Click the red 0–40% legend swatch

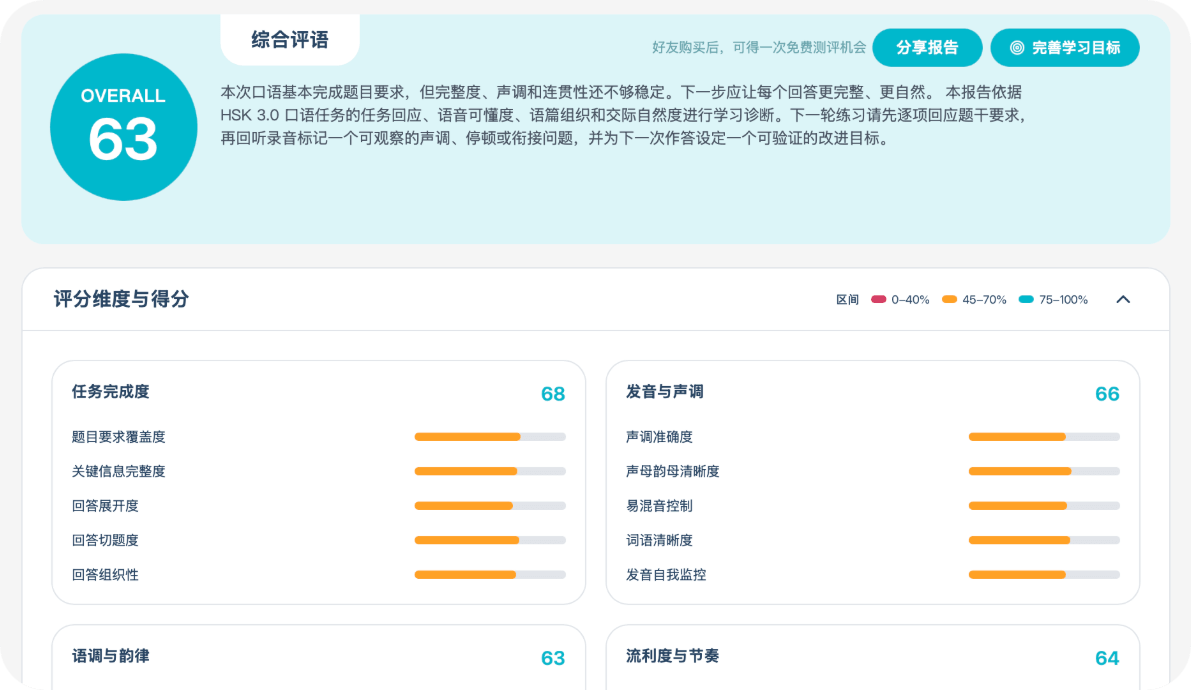(878, 299)
